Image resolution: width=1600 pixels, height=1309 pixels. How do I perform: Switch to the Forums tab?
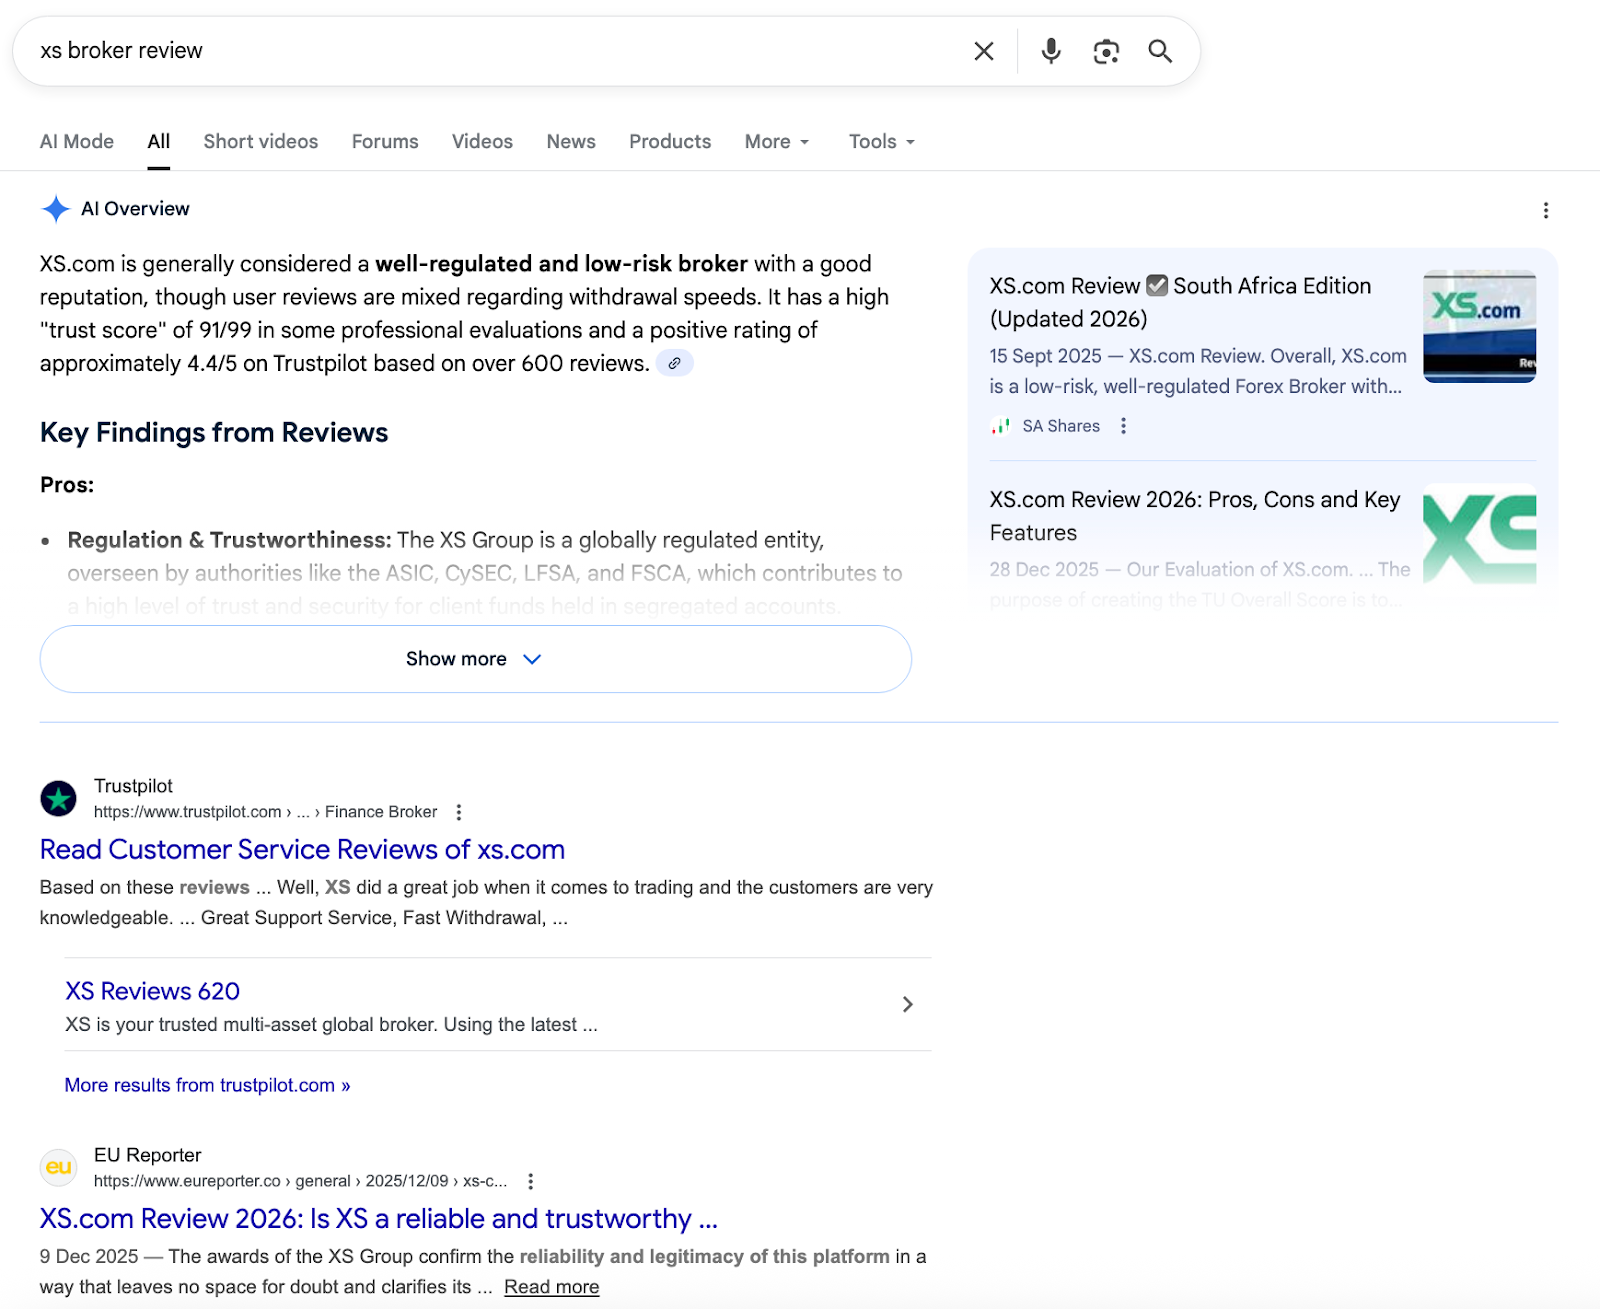click(x=385, y=142)
